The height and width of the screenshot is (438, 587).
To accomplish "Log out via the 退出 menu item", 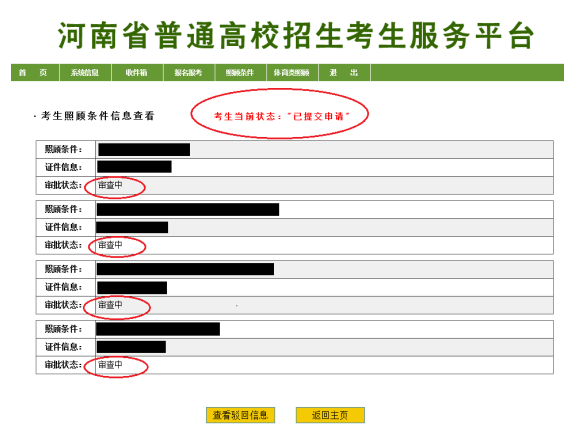I will [x=344, y=73].
